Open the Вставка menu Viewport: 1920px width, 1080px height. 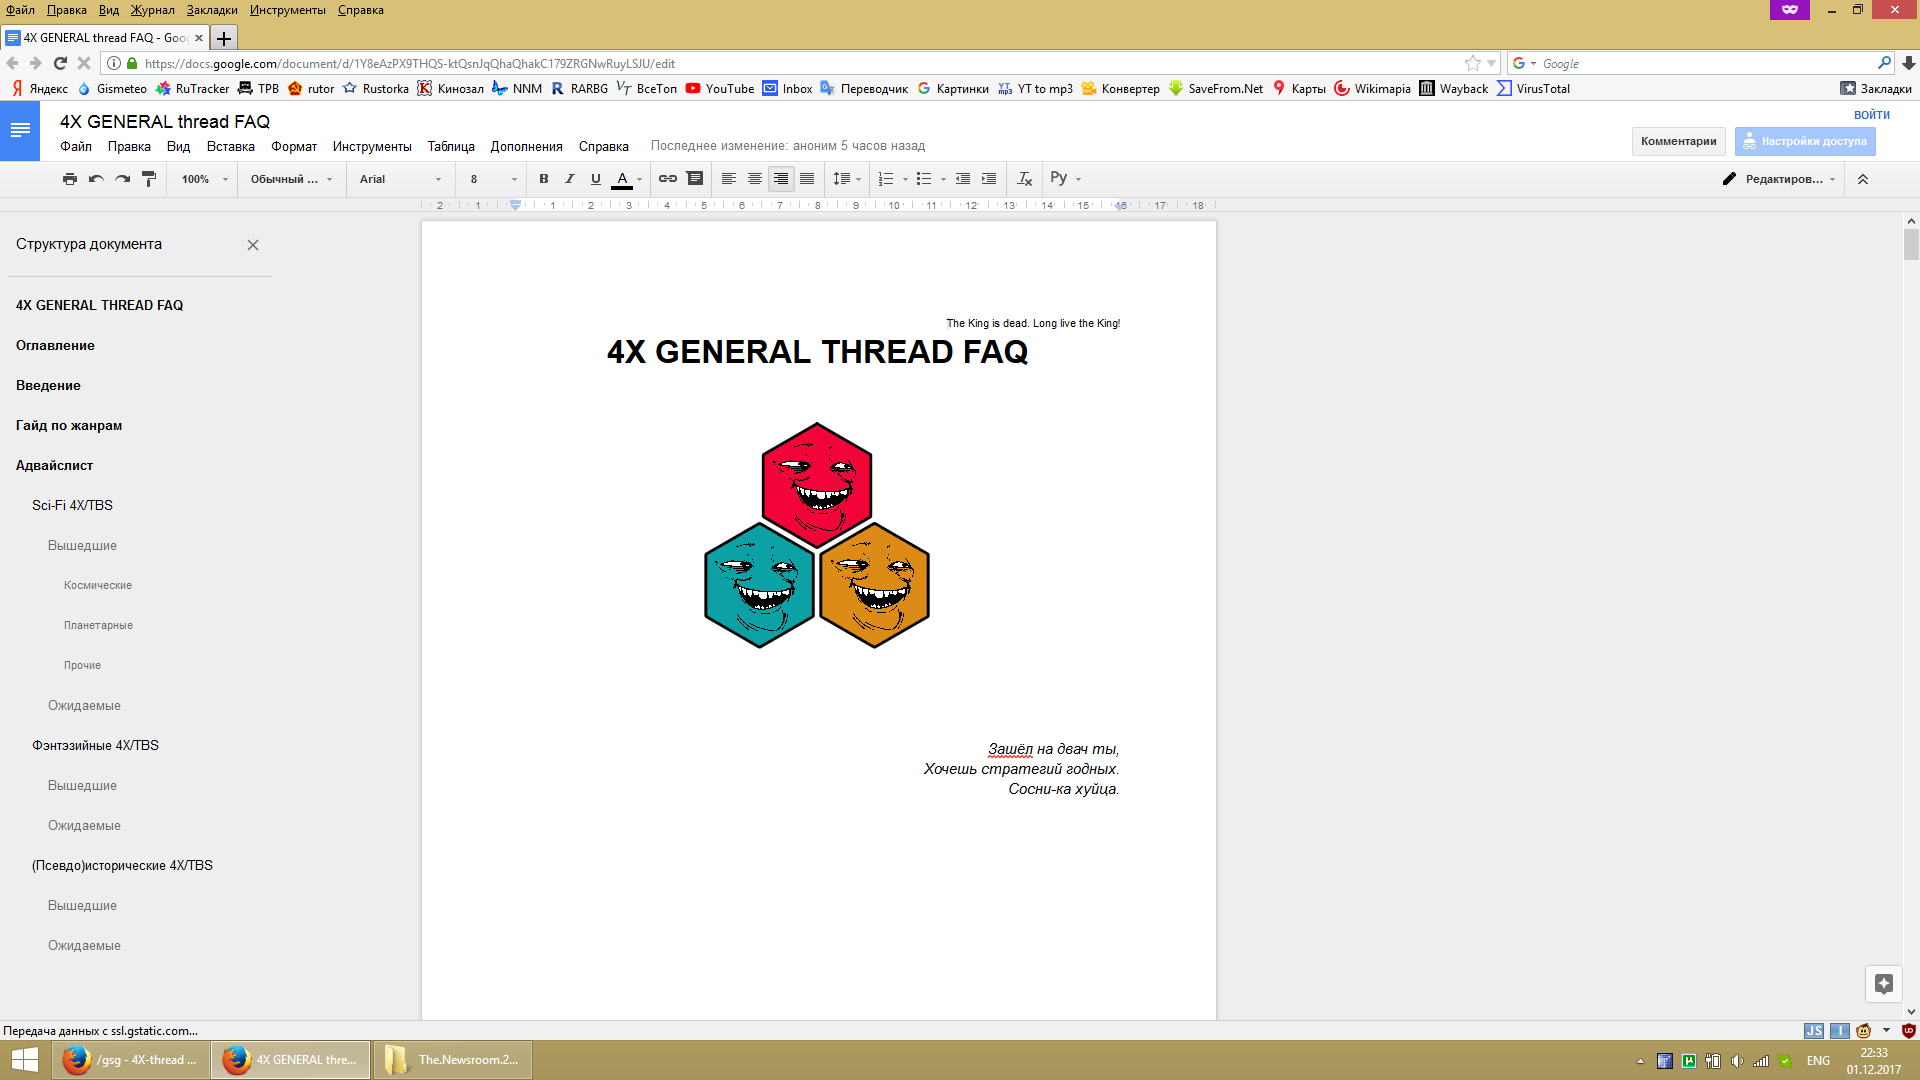pos(231,146)
